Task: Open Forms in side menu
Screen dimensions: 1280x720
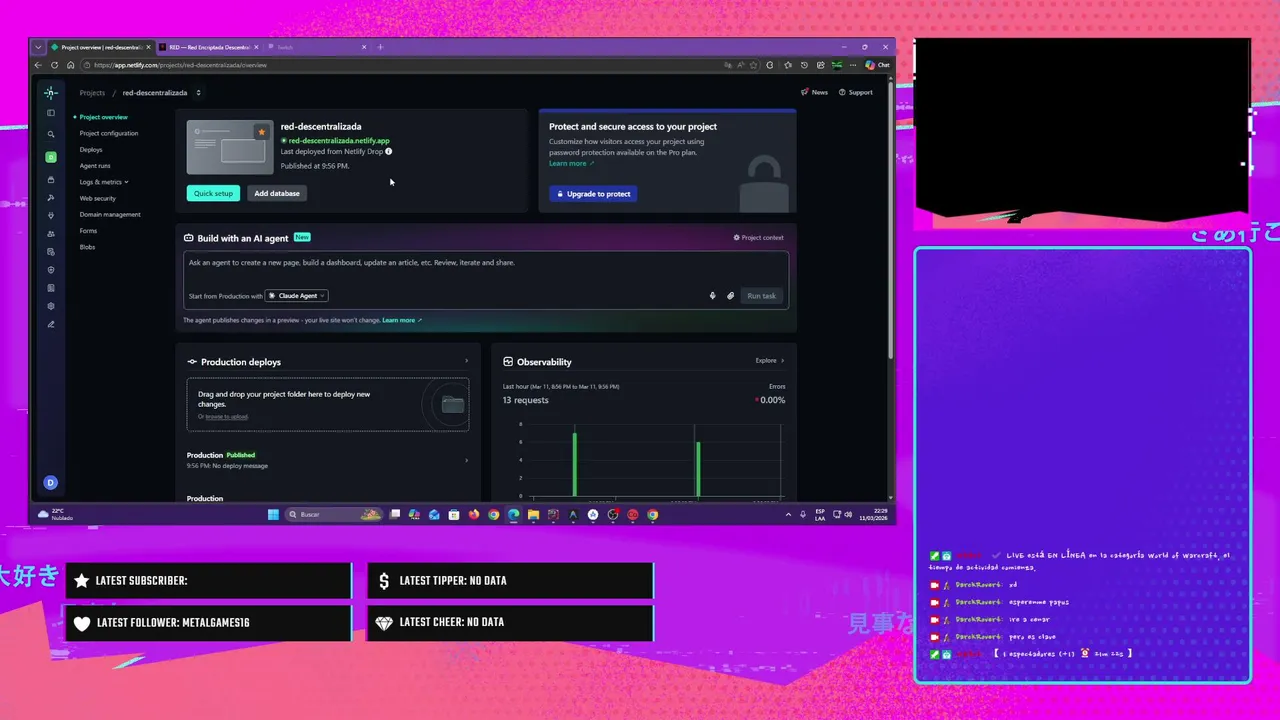Action: tap(88, 231)
